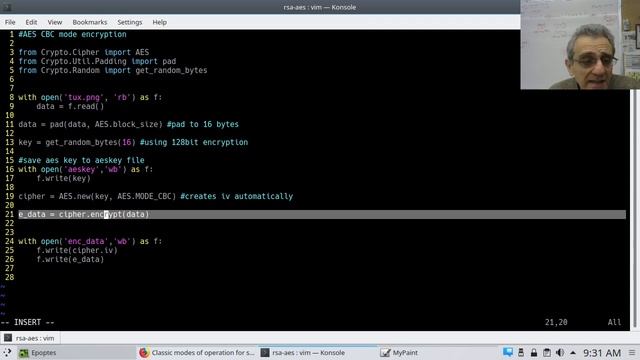Viewport: 640px width, 360px height.
Task: Open the Settings menu
Action: (130, 22)
